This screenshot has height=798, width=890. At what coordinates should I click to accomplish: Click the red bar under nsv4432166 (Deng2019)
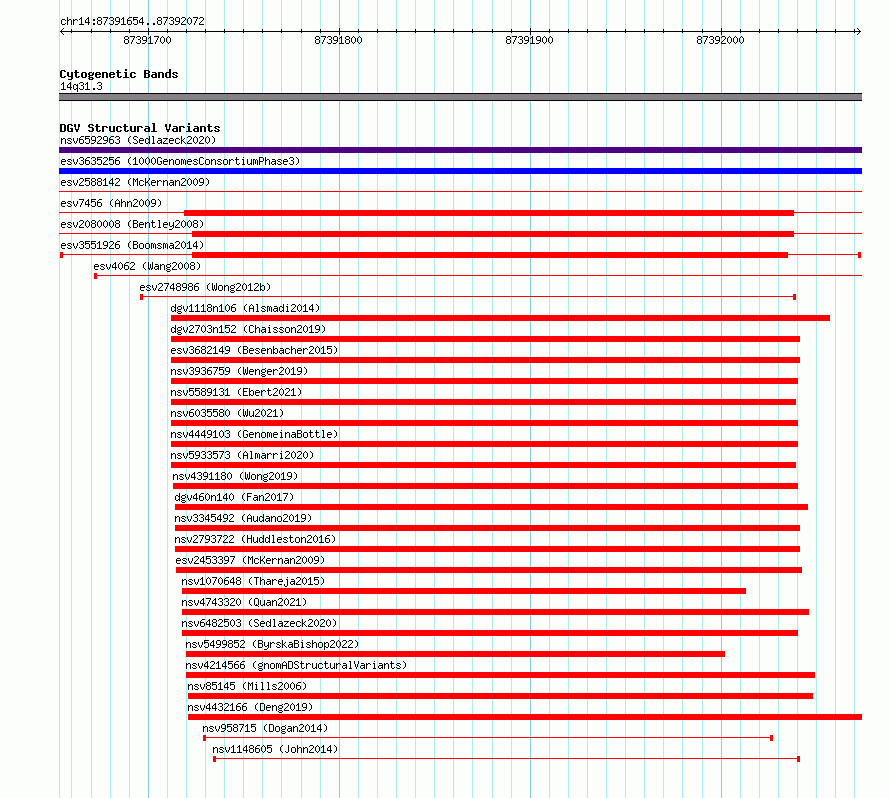(x=525, y=717)
